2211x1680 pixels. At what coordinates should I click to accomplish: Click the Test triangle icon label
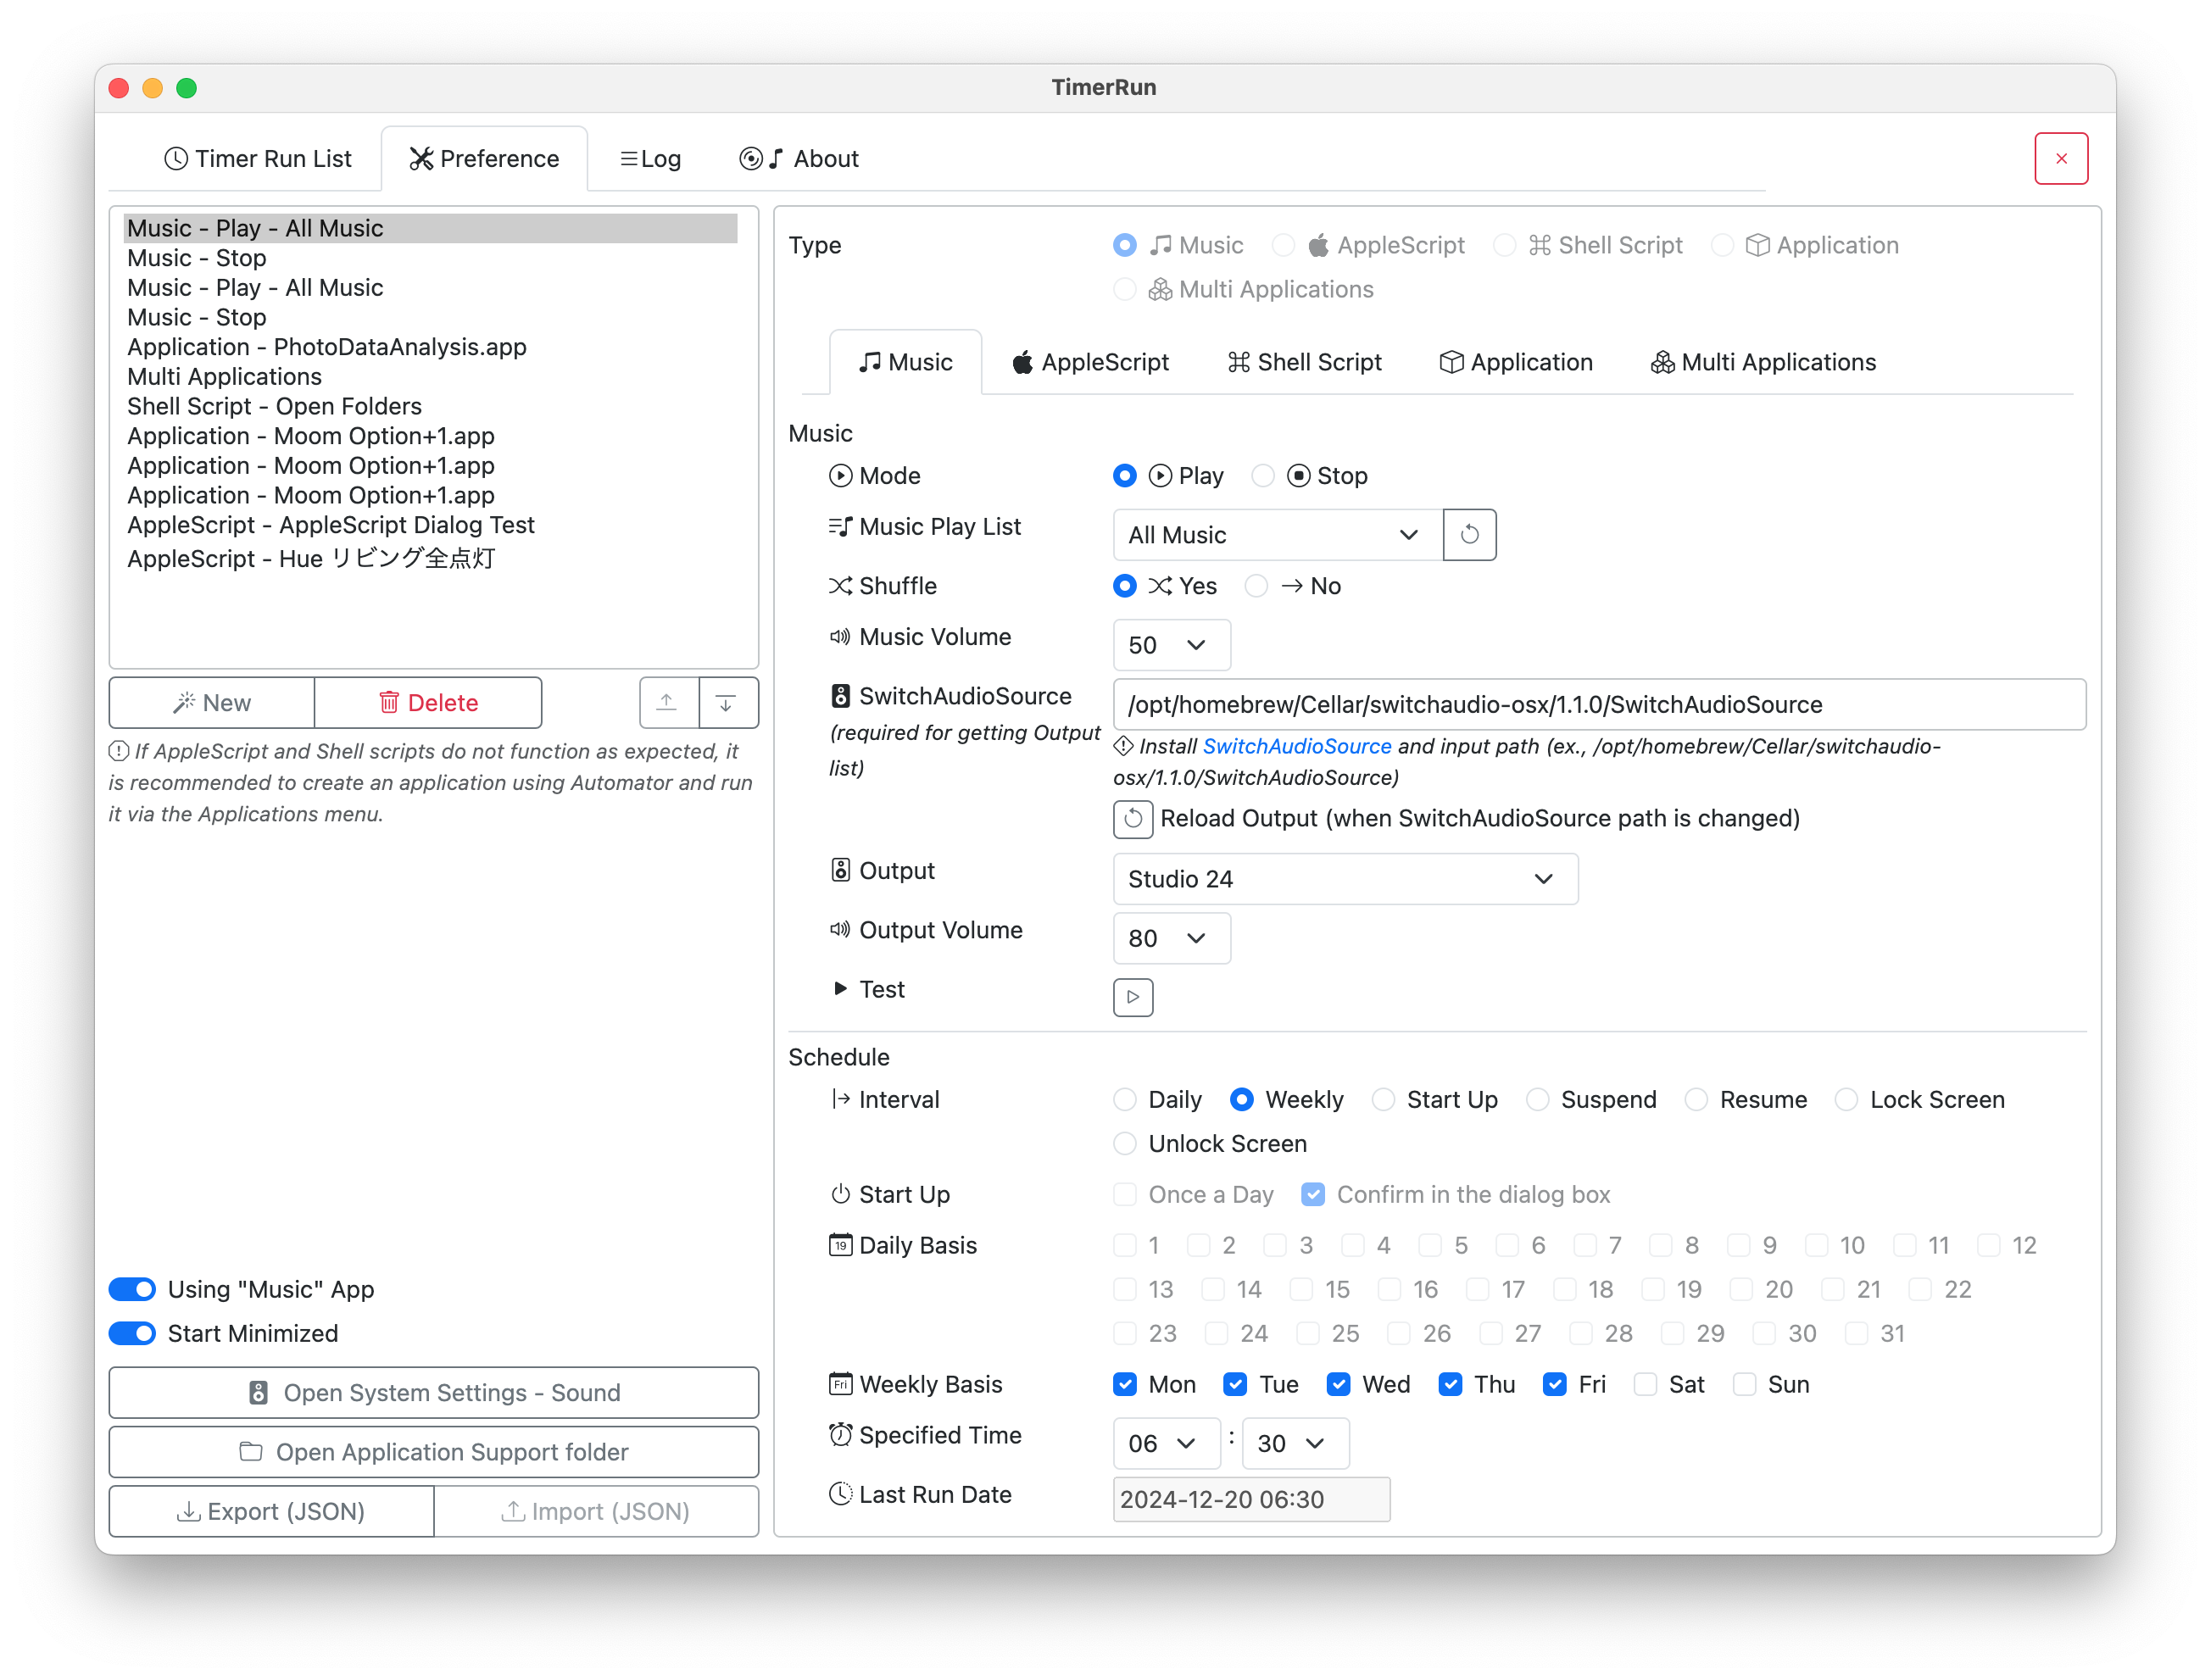pos(840,989)
